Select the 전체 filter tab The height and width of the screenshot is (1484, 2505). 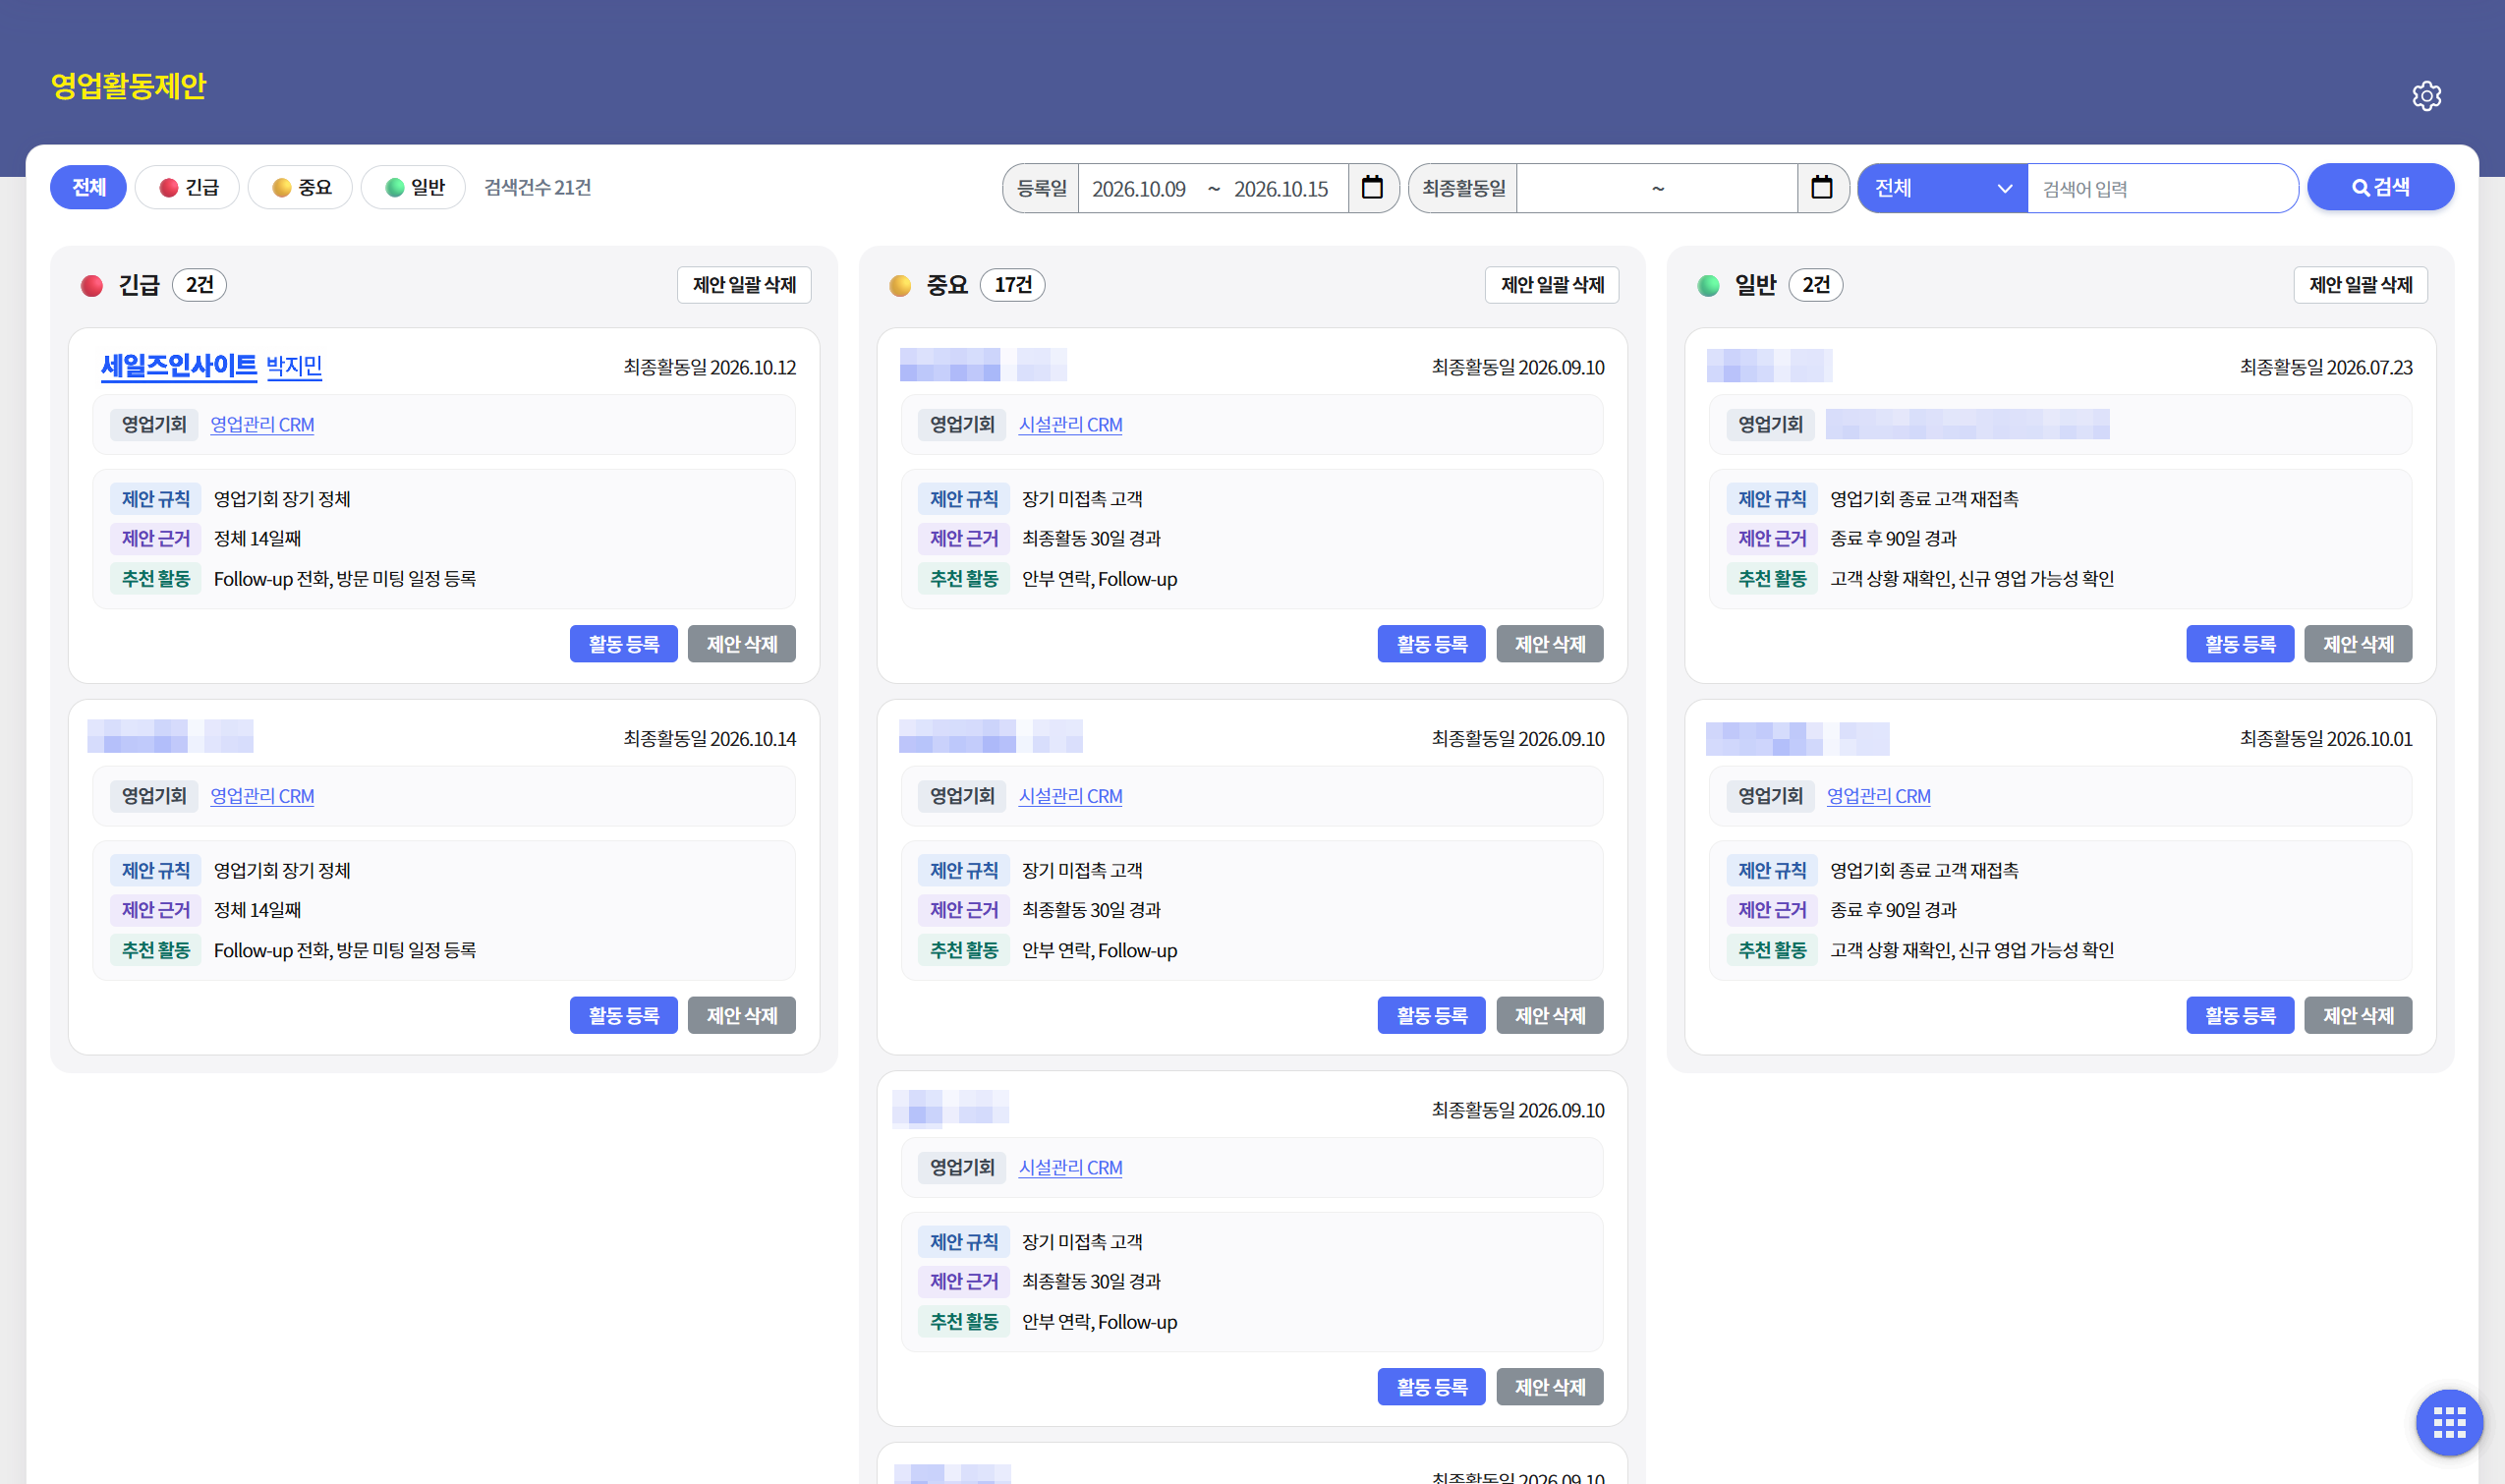88,187
